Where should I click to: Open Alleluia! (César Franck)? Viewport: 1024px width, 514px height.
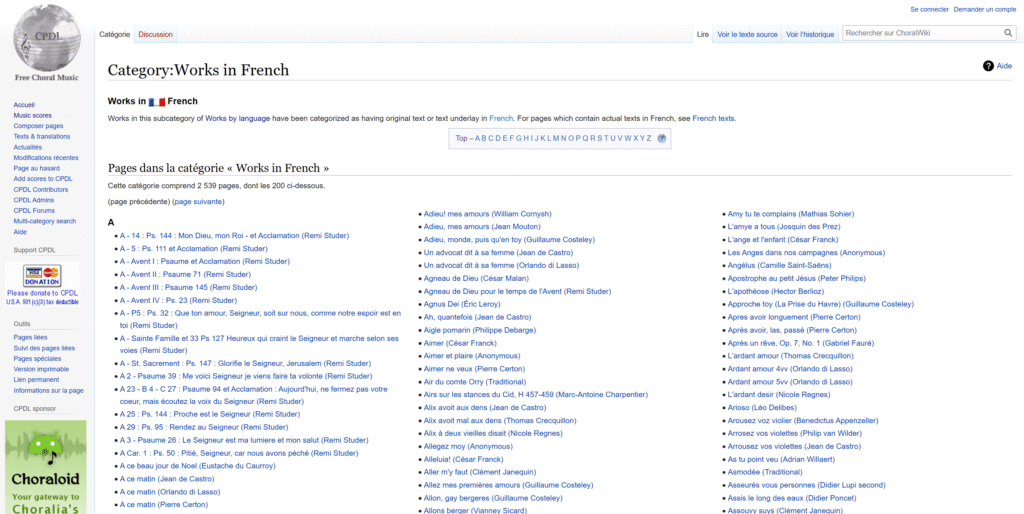[x=464, y=459]
